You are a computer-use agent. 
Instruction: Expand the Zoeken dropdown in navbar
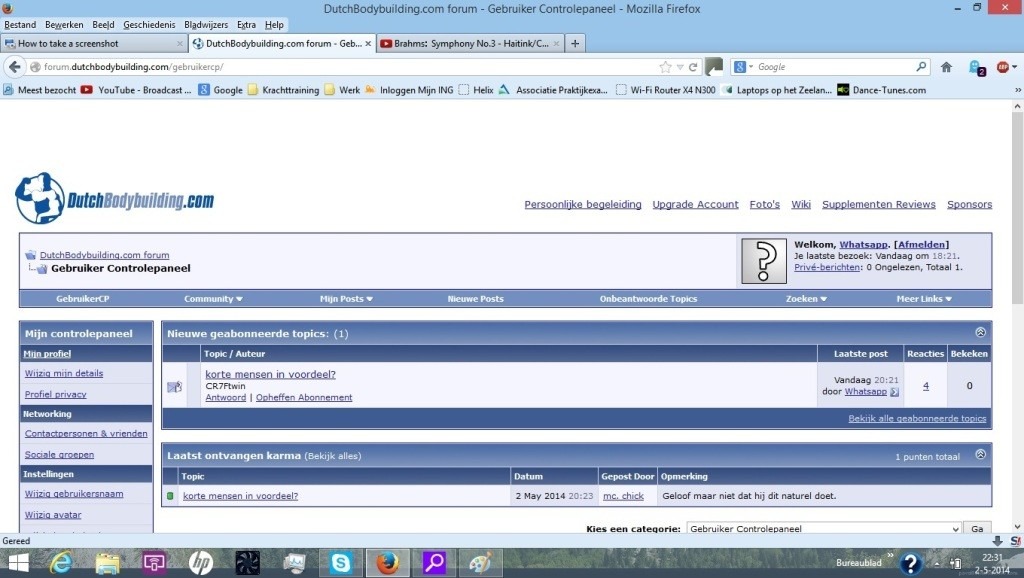coord(806,299)
